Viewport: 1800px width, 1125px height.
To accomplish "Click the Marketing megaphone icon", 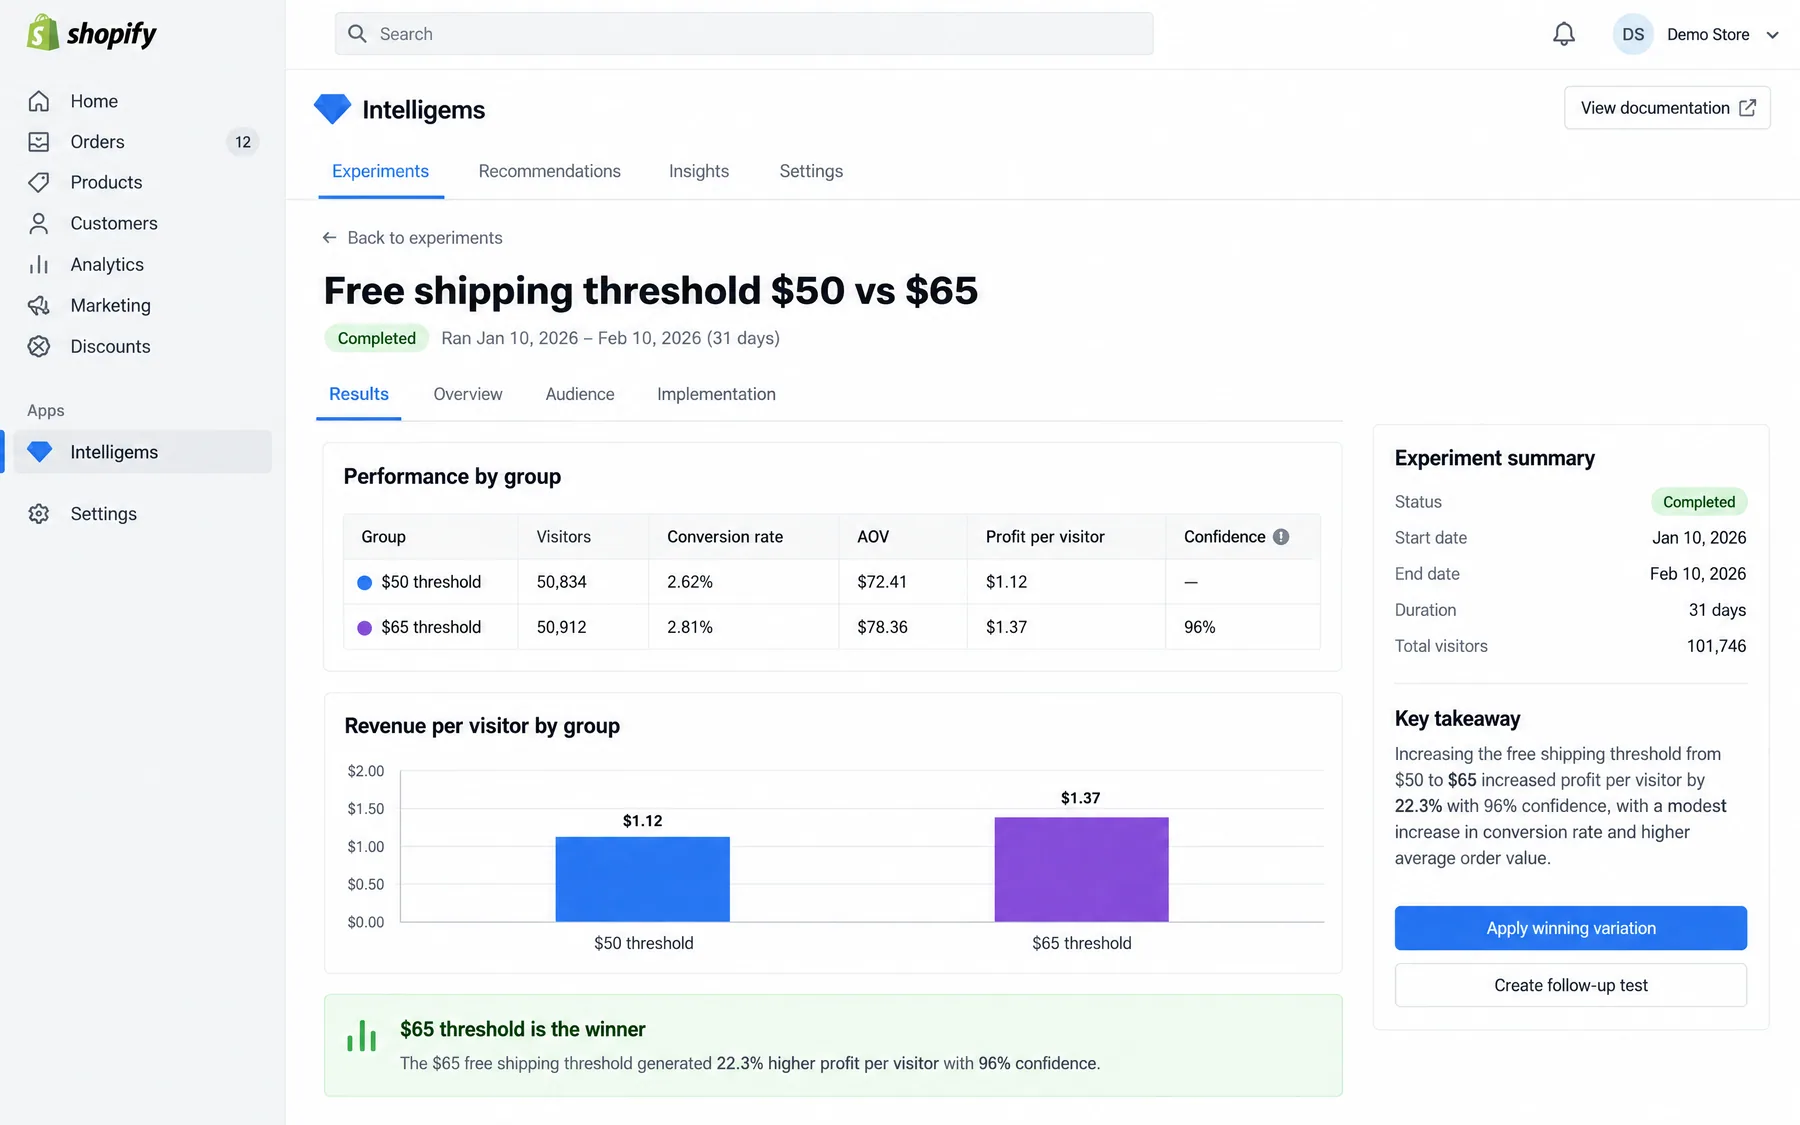I will click(x=39, y=305).
